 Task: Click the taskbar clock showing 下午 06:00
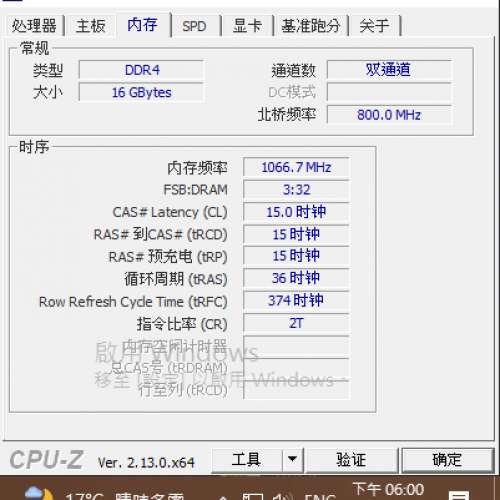[x=388, y=489]
